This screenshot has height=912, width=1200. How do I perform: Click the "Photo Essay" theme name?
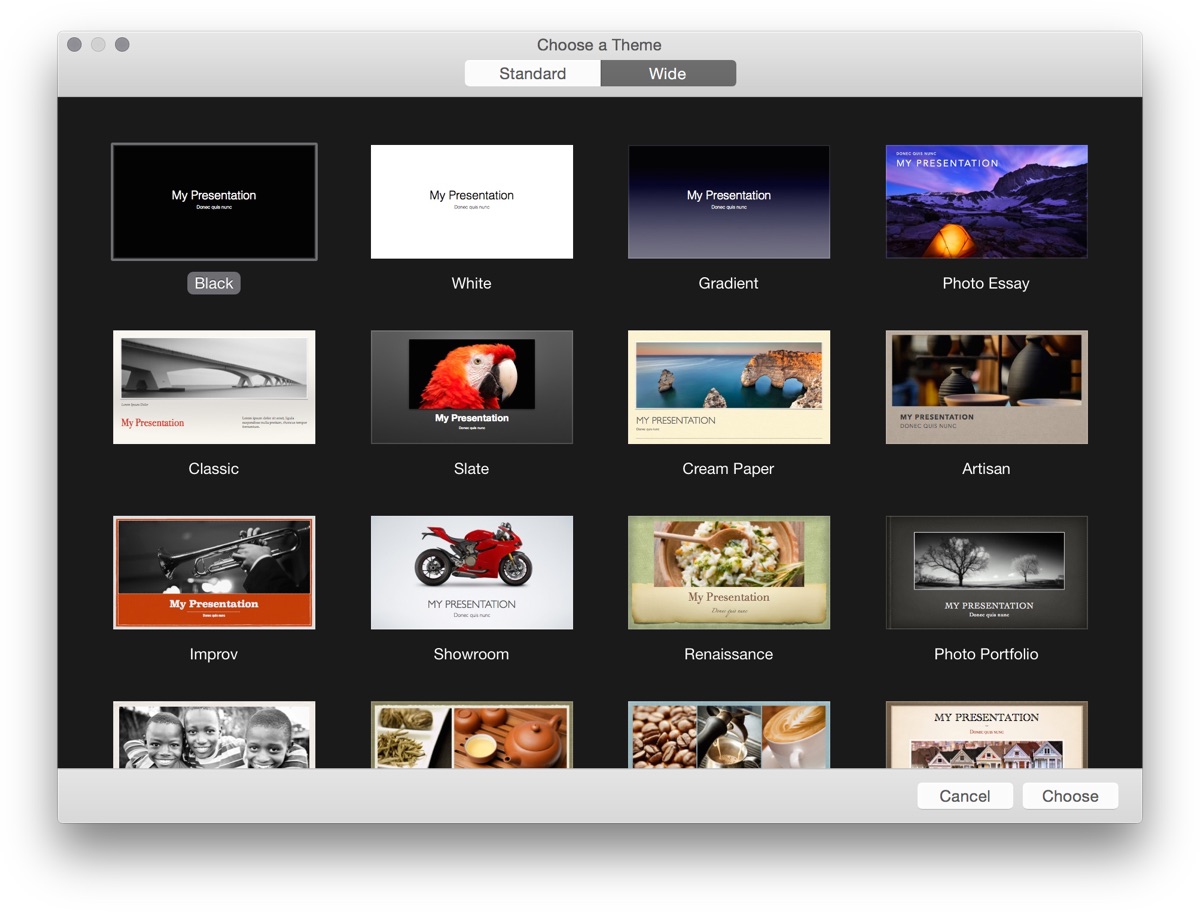click(x=986, y=283)
